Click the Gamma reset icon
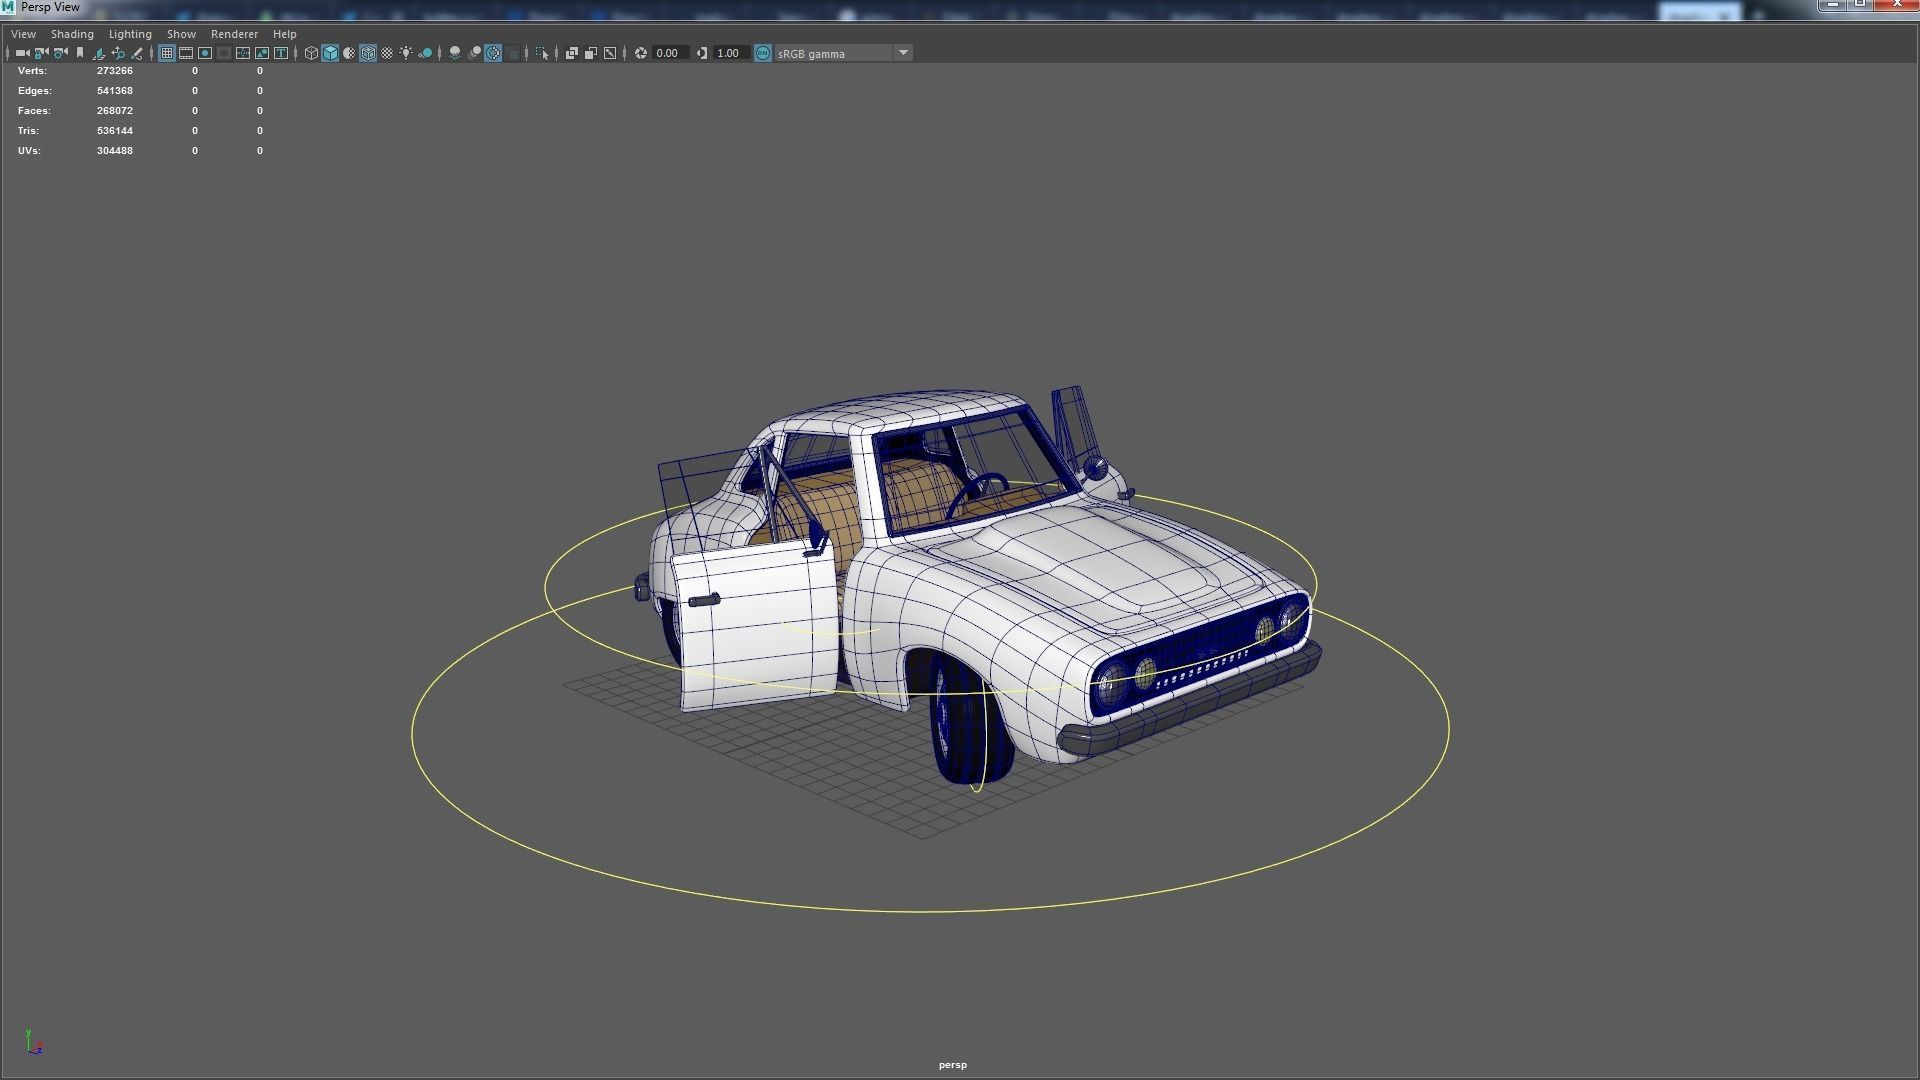 click(702, 53)
